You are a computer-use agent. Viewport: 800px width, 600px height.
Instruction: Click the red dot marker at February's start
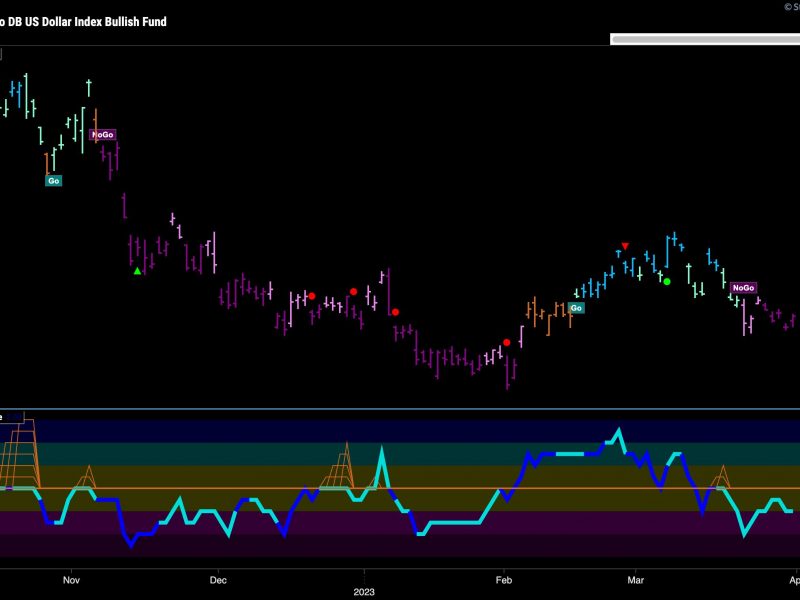click(x=507, y=342)
